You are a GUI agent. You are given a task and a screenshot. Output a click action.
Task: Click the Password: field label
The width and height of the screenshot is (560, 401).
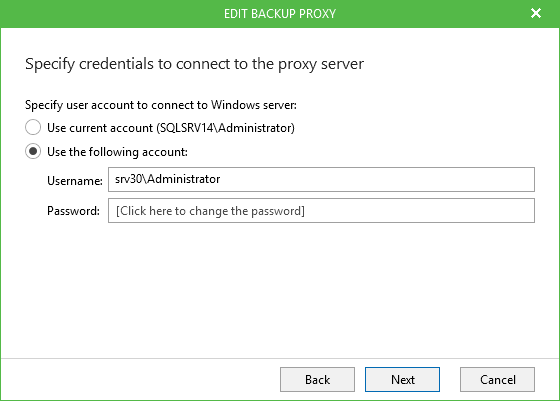pyautogui.click(x=74, y=211)
